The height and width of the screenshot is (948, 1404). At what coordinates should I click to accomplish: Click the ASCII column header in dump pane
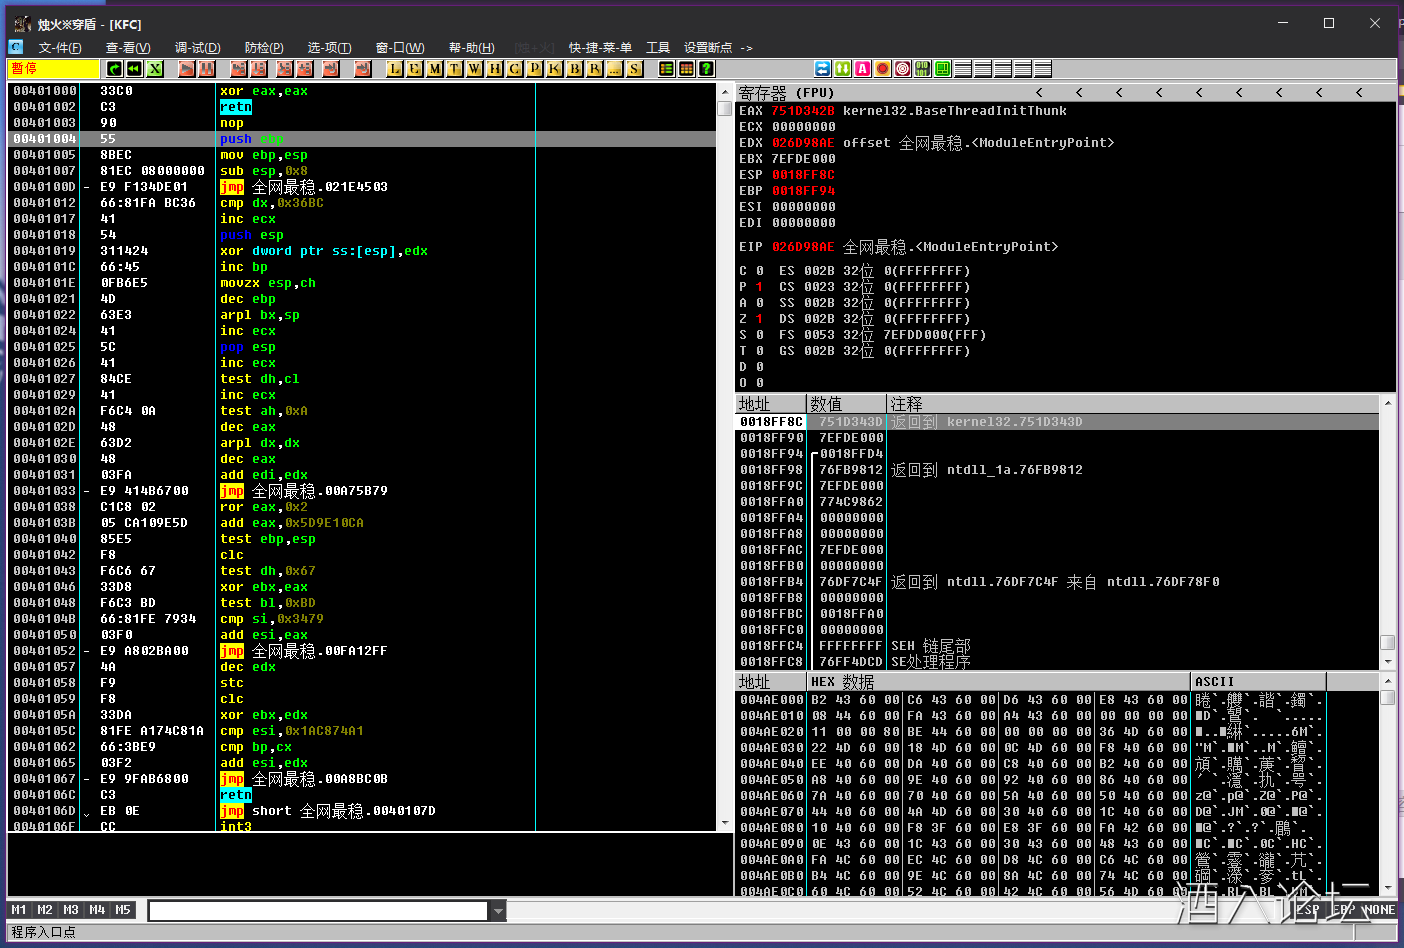point(1214,682)
